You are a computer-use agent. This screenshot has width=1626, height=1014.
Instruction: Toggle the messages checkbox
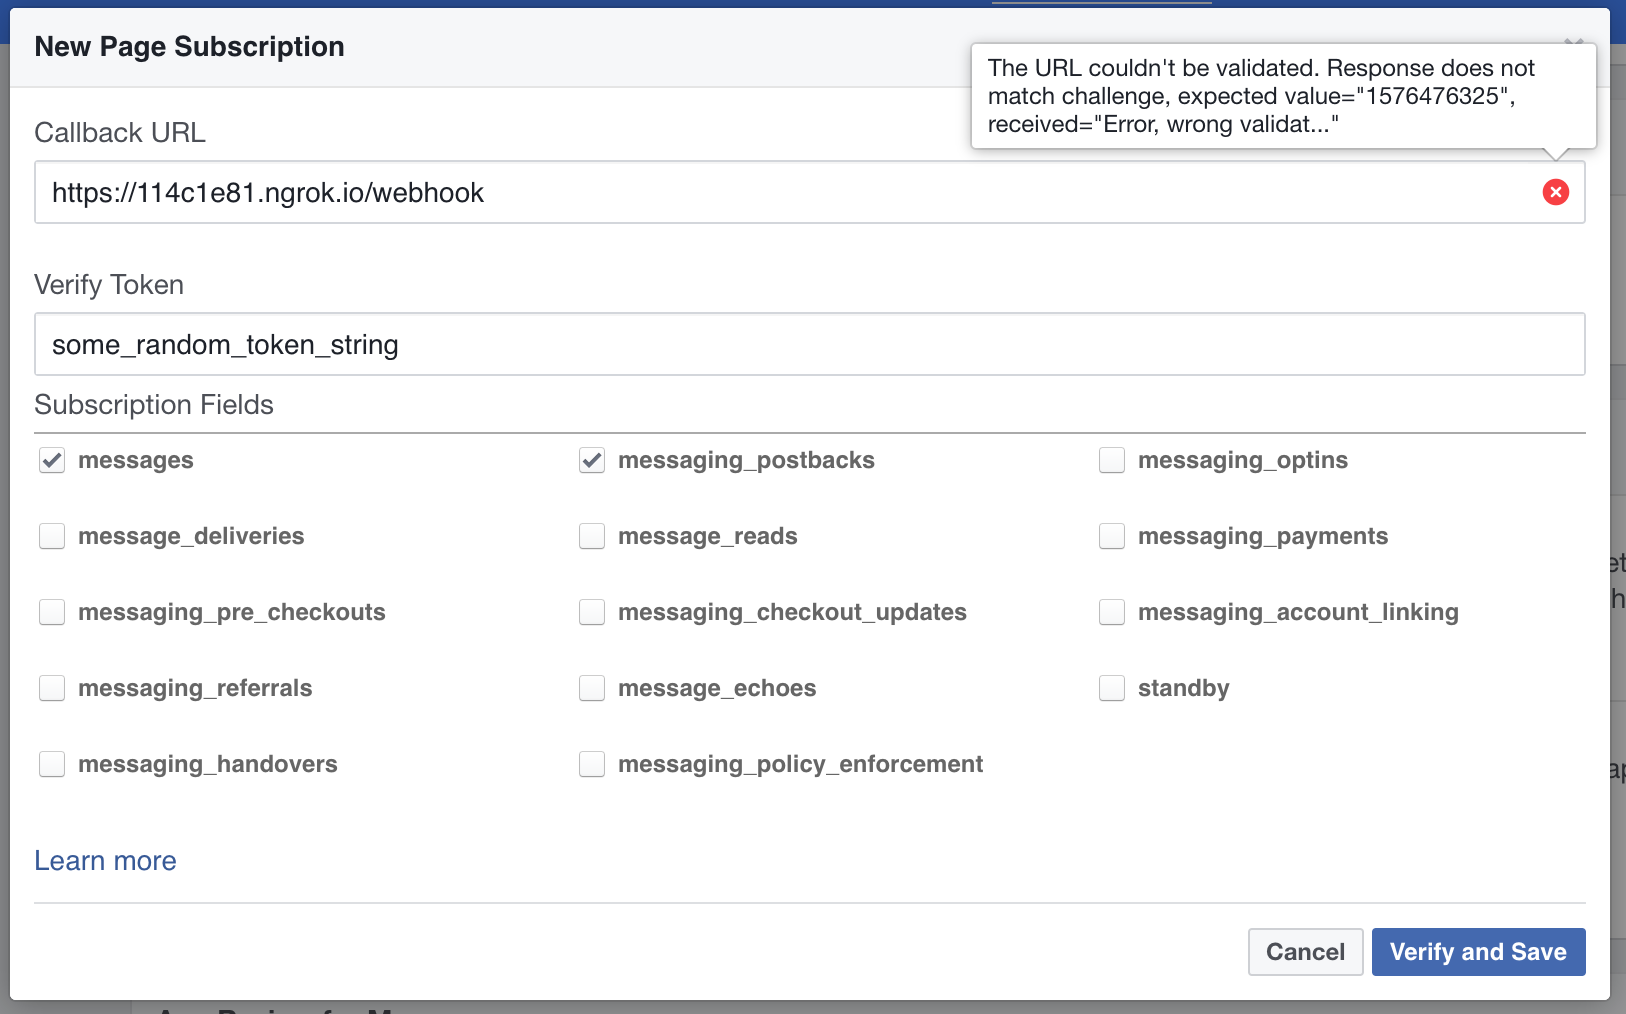pos(52,460)
